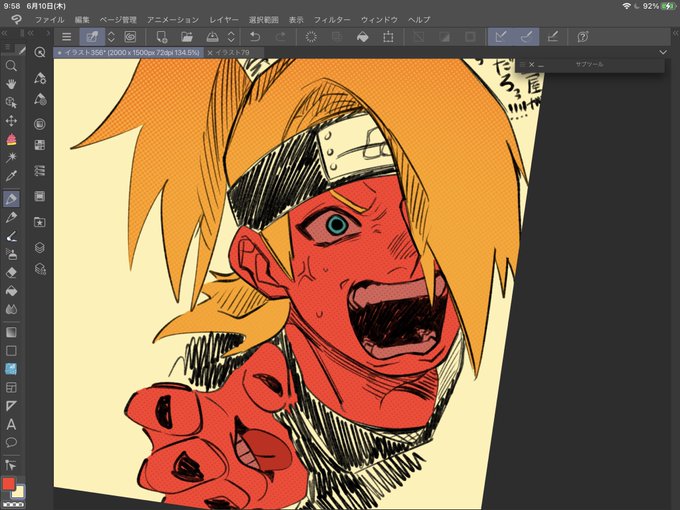The image size is (680, 510).
Task: Select the Airbrush tool
Action: (x=11, y=254)
